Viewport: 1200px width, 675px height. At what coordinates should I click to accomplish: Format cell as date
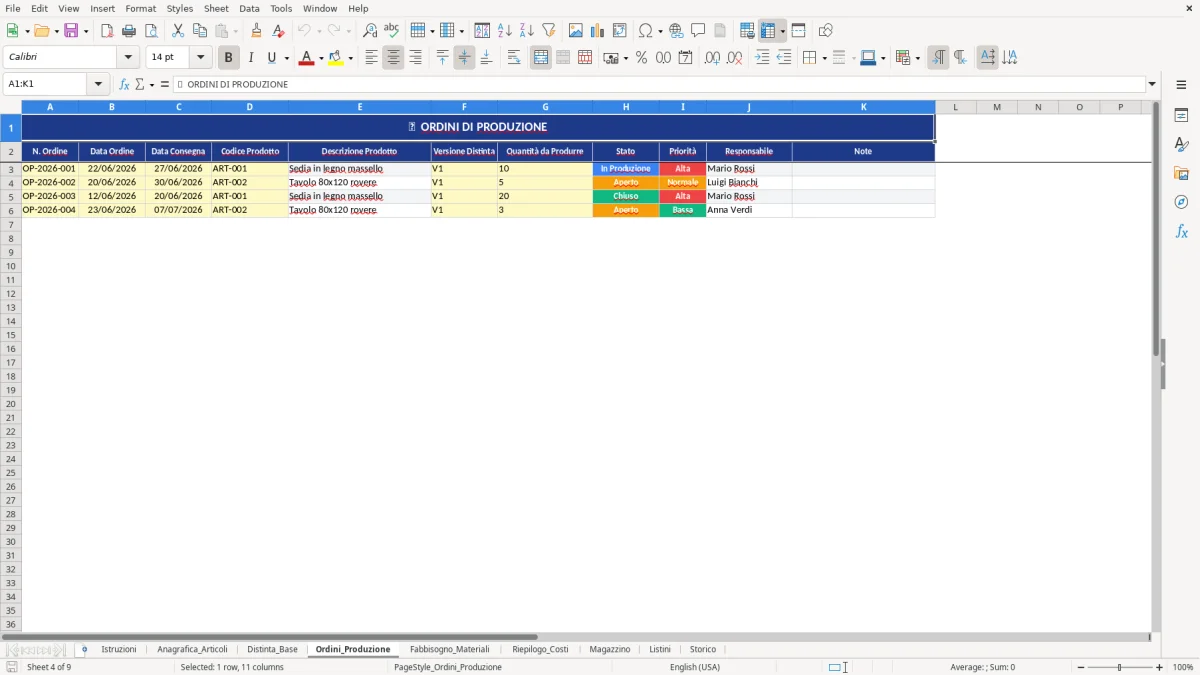pyautogui.click(x=685, y=58)
